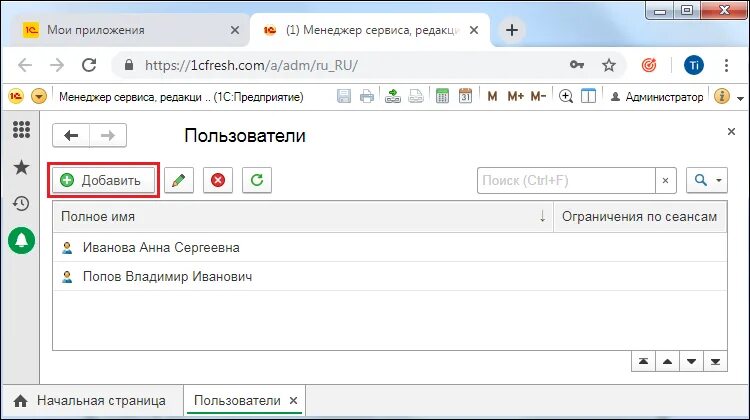Click the 1C logo icon in app toolbar
Screen dimensions: 750x420
pos(16,97)
